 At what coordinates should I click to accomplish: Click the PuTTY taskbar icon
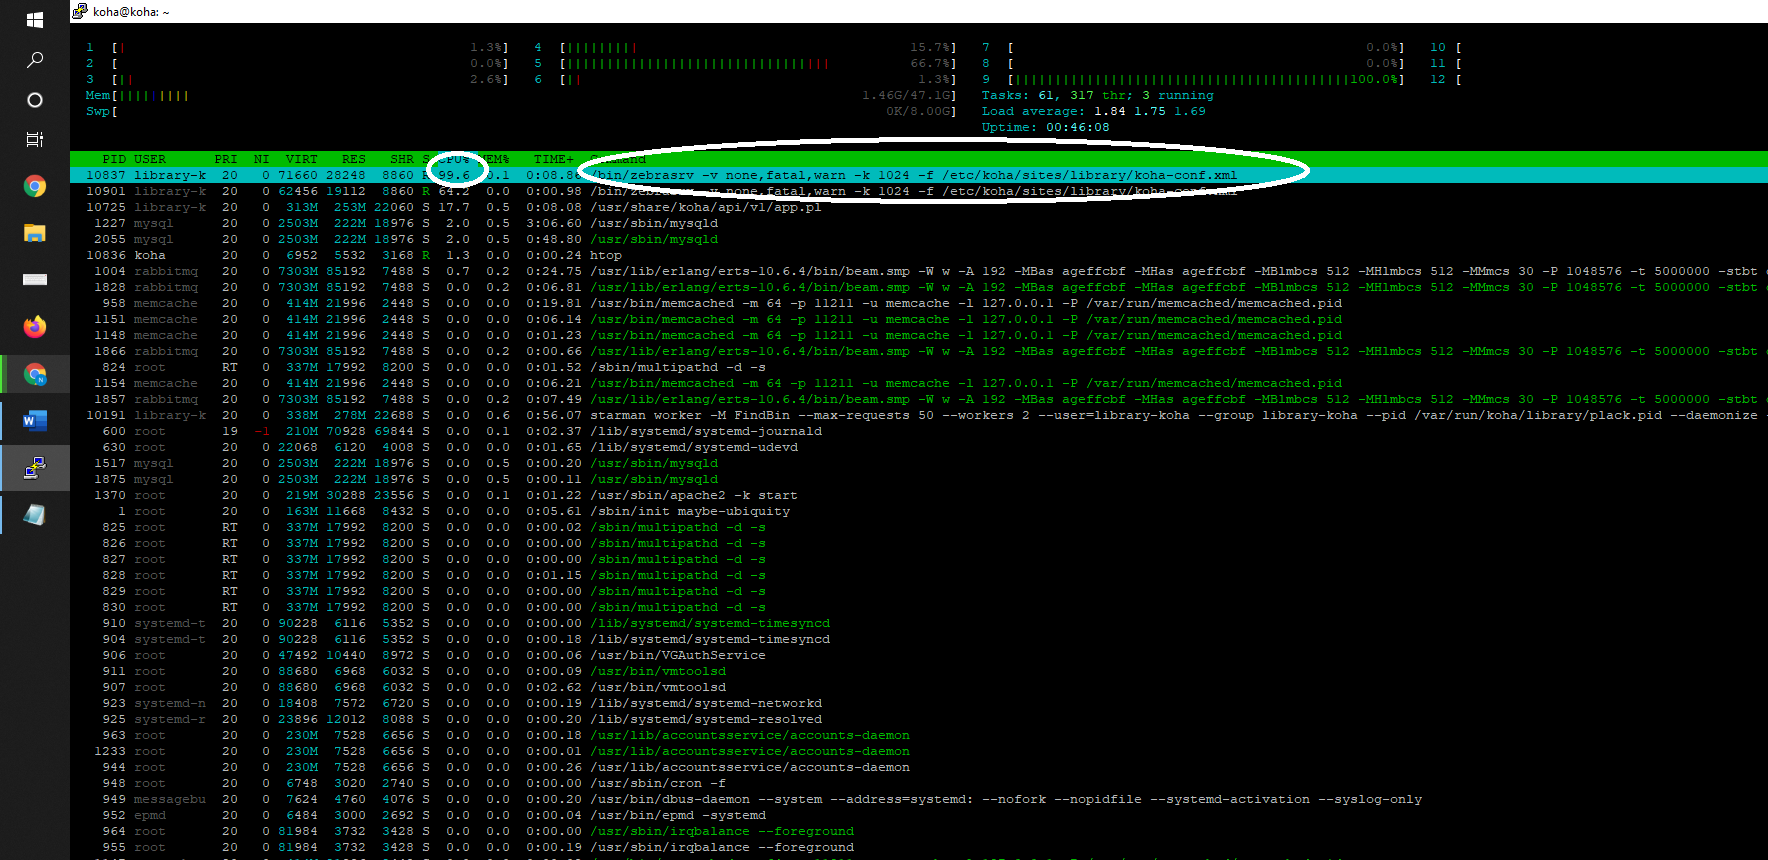pos(34,468)
